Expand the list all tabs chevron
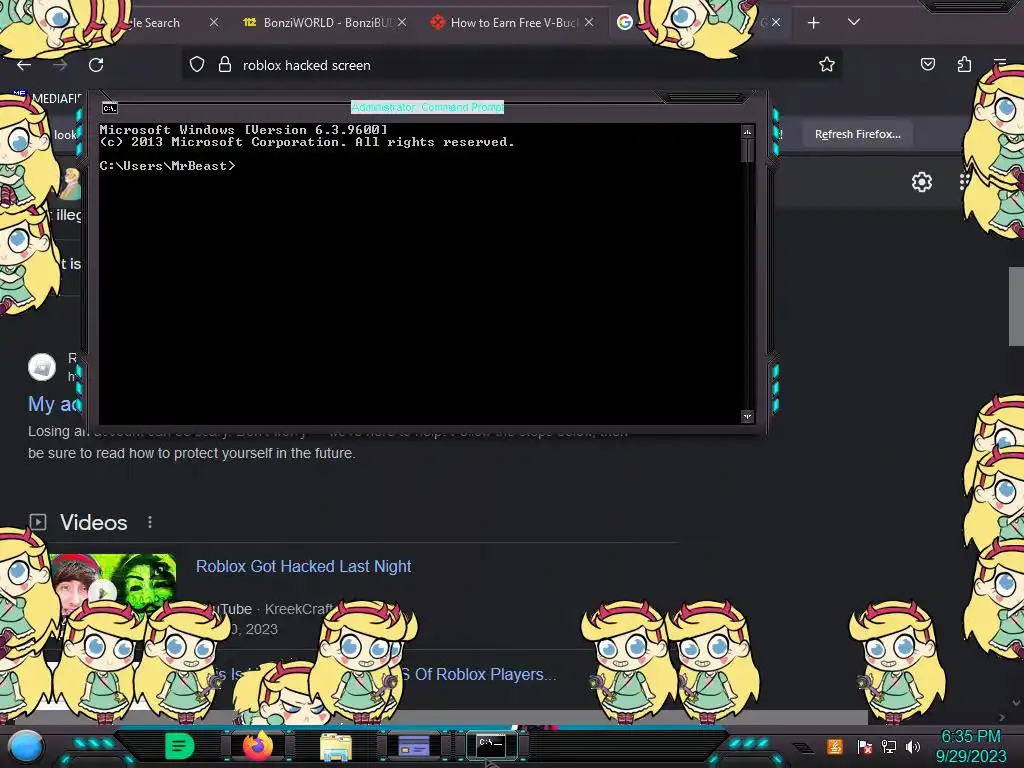1024x768 pixels. 854,22
